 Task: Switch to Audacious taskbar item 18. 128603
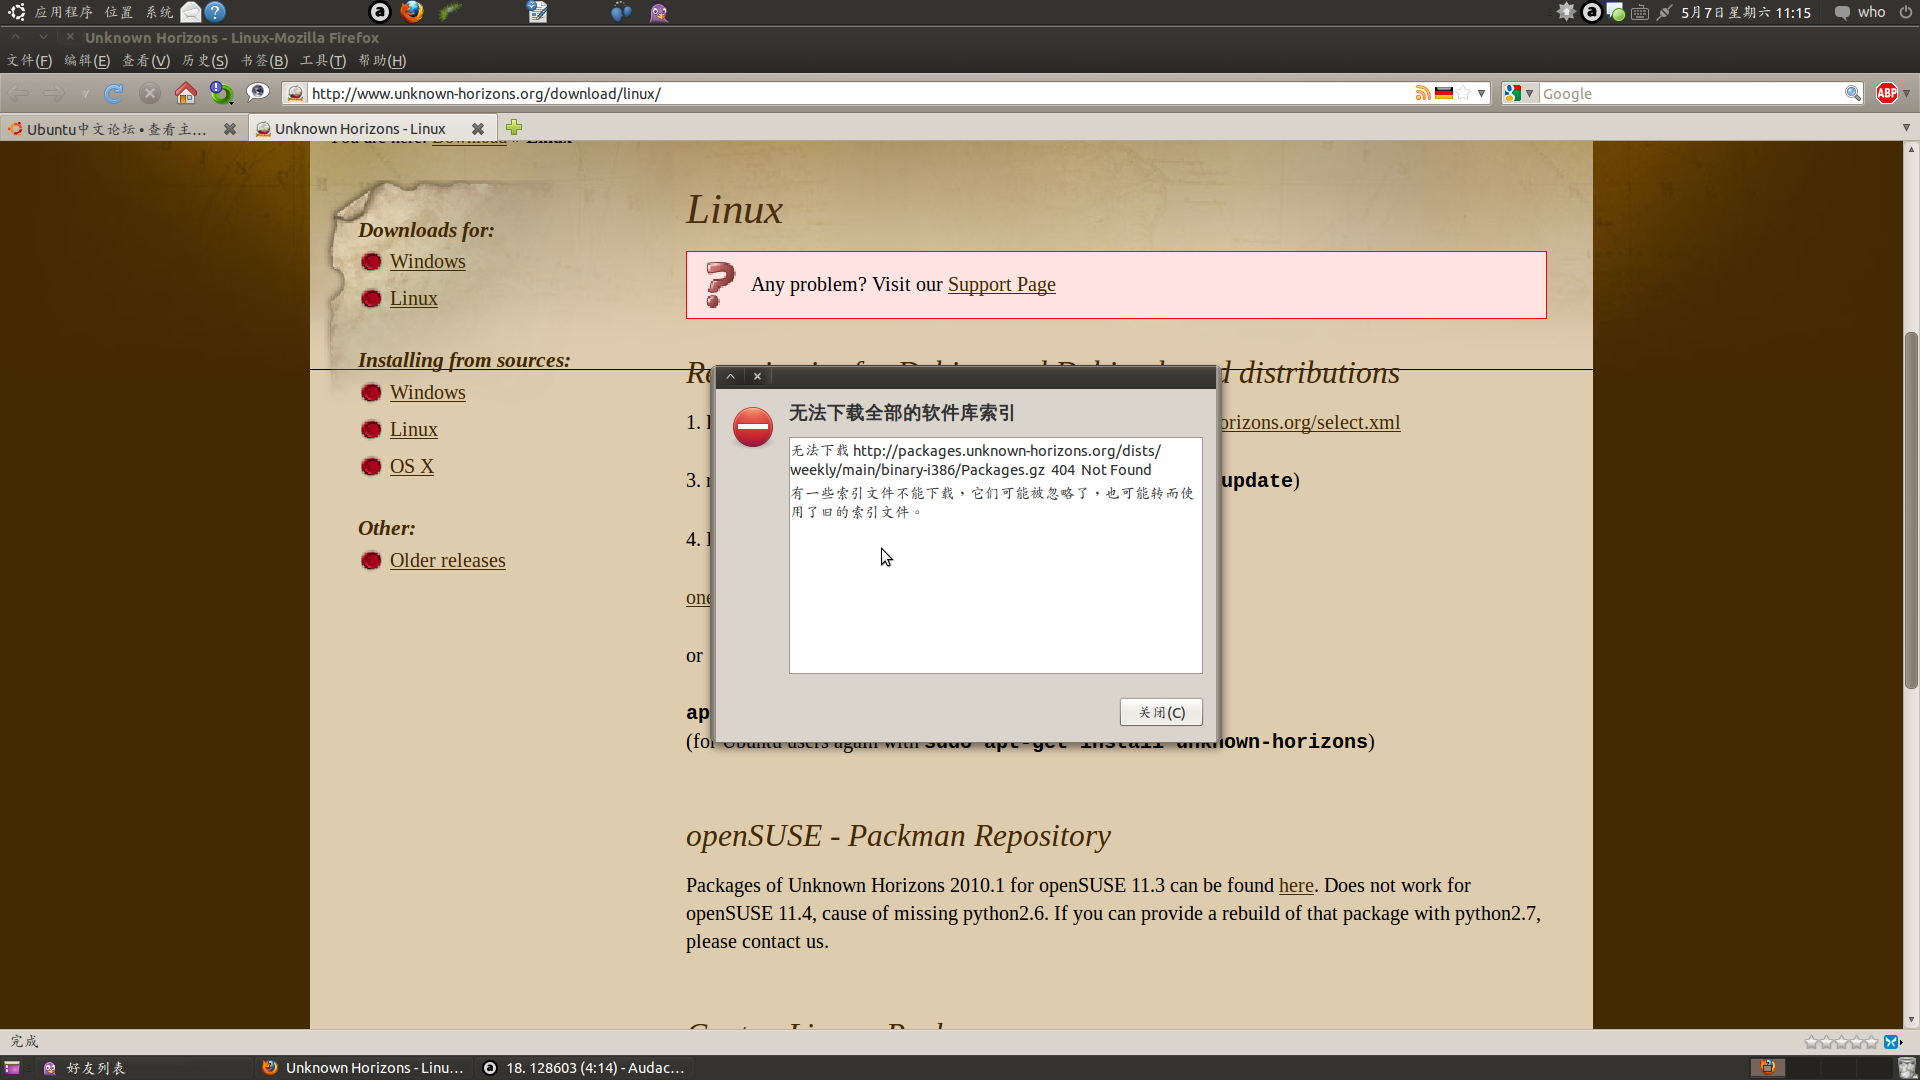click(x=584, y=1068)
